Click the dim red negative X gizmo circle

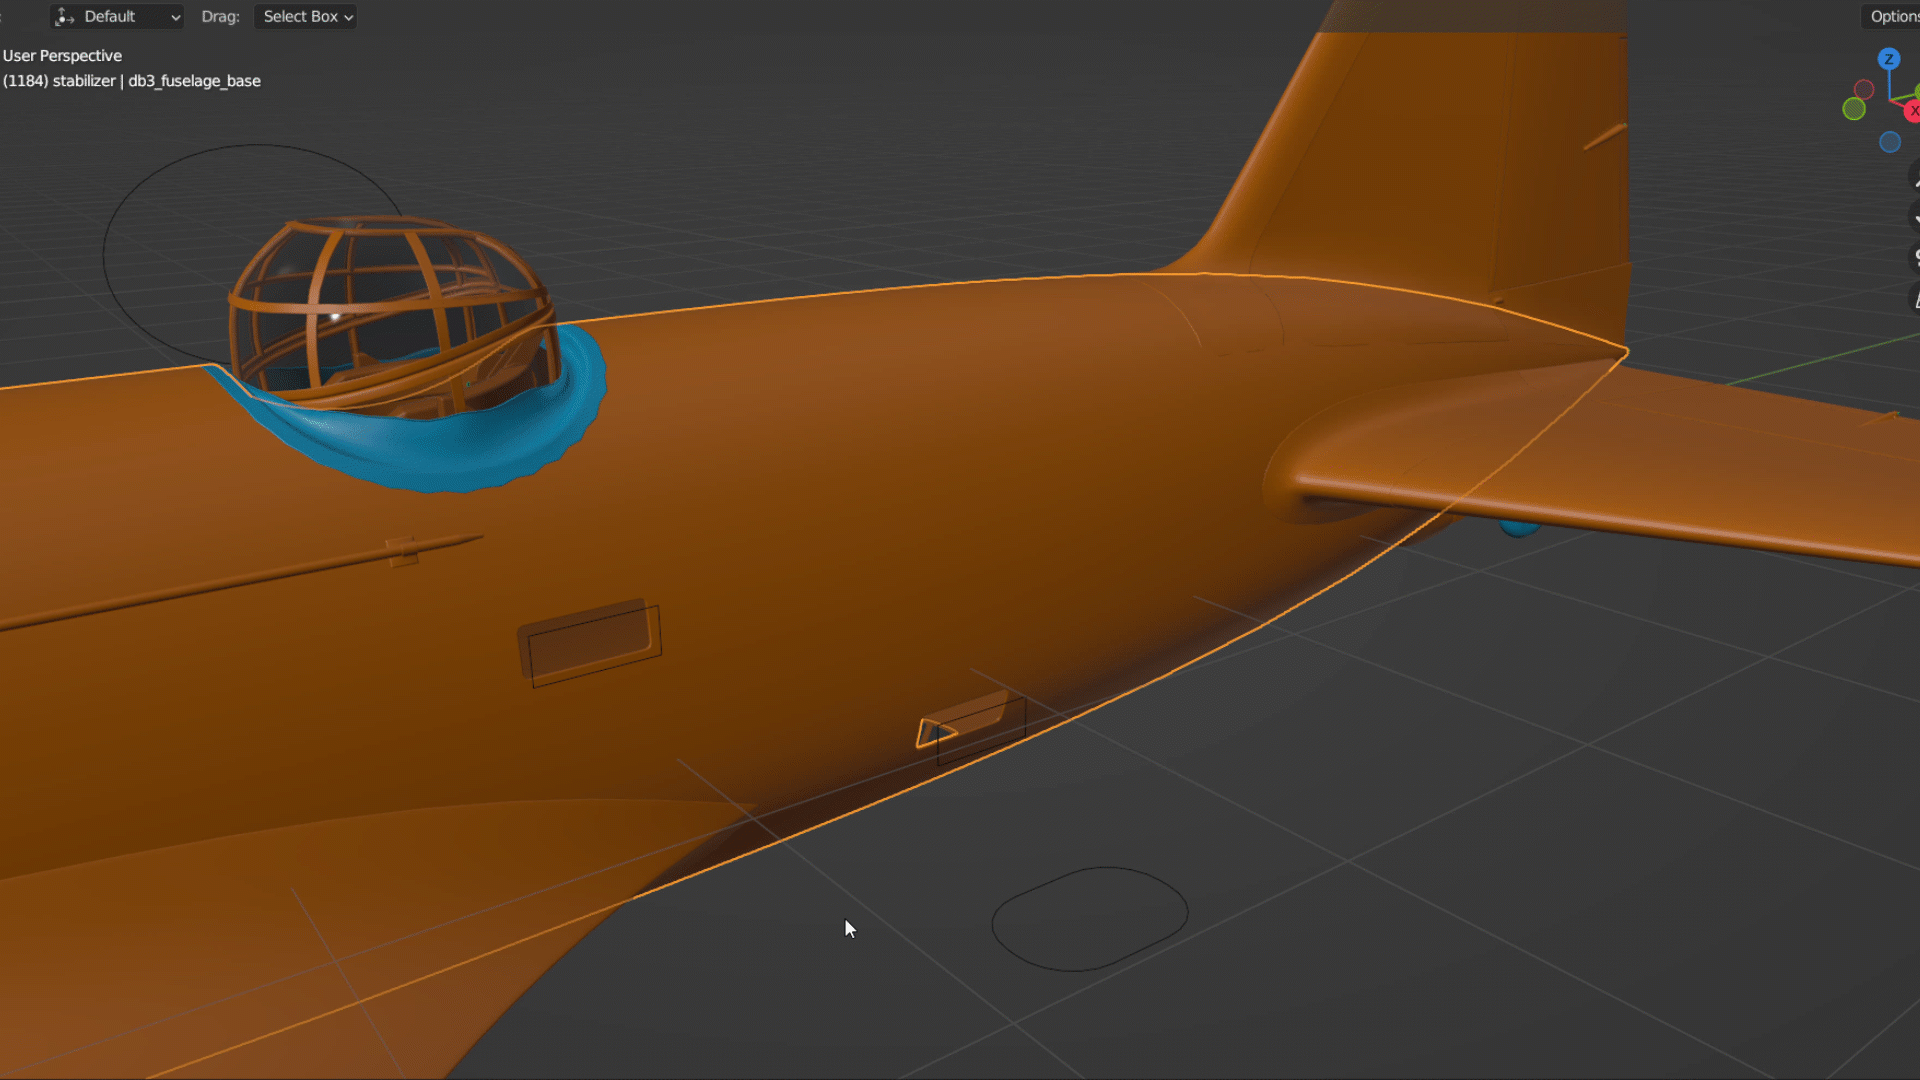(x=1864, y=89)
